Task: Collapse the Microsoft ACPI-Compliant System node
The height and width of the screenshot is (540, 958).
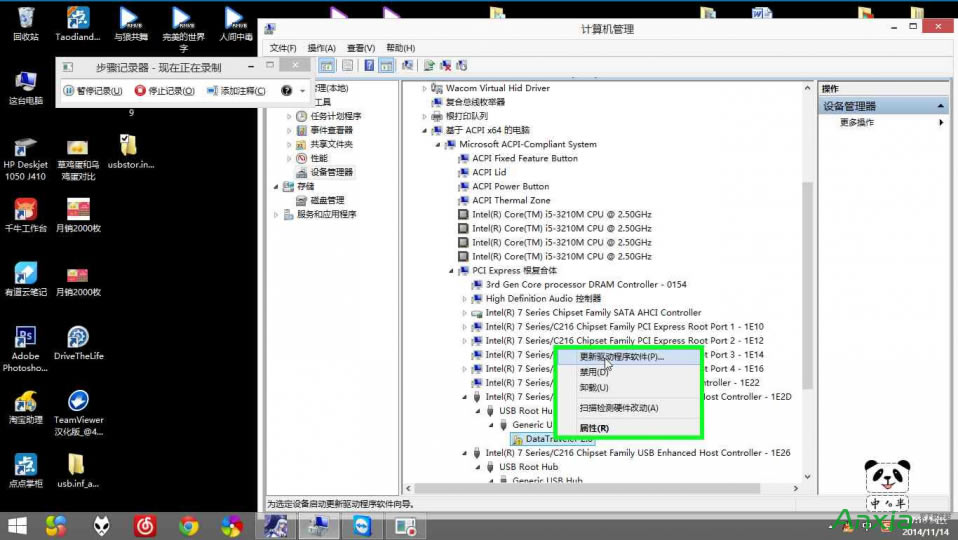Action: [437, 145]
